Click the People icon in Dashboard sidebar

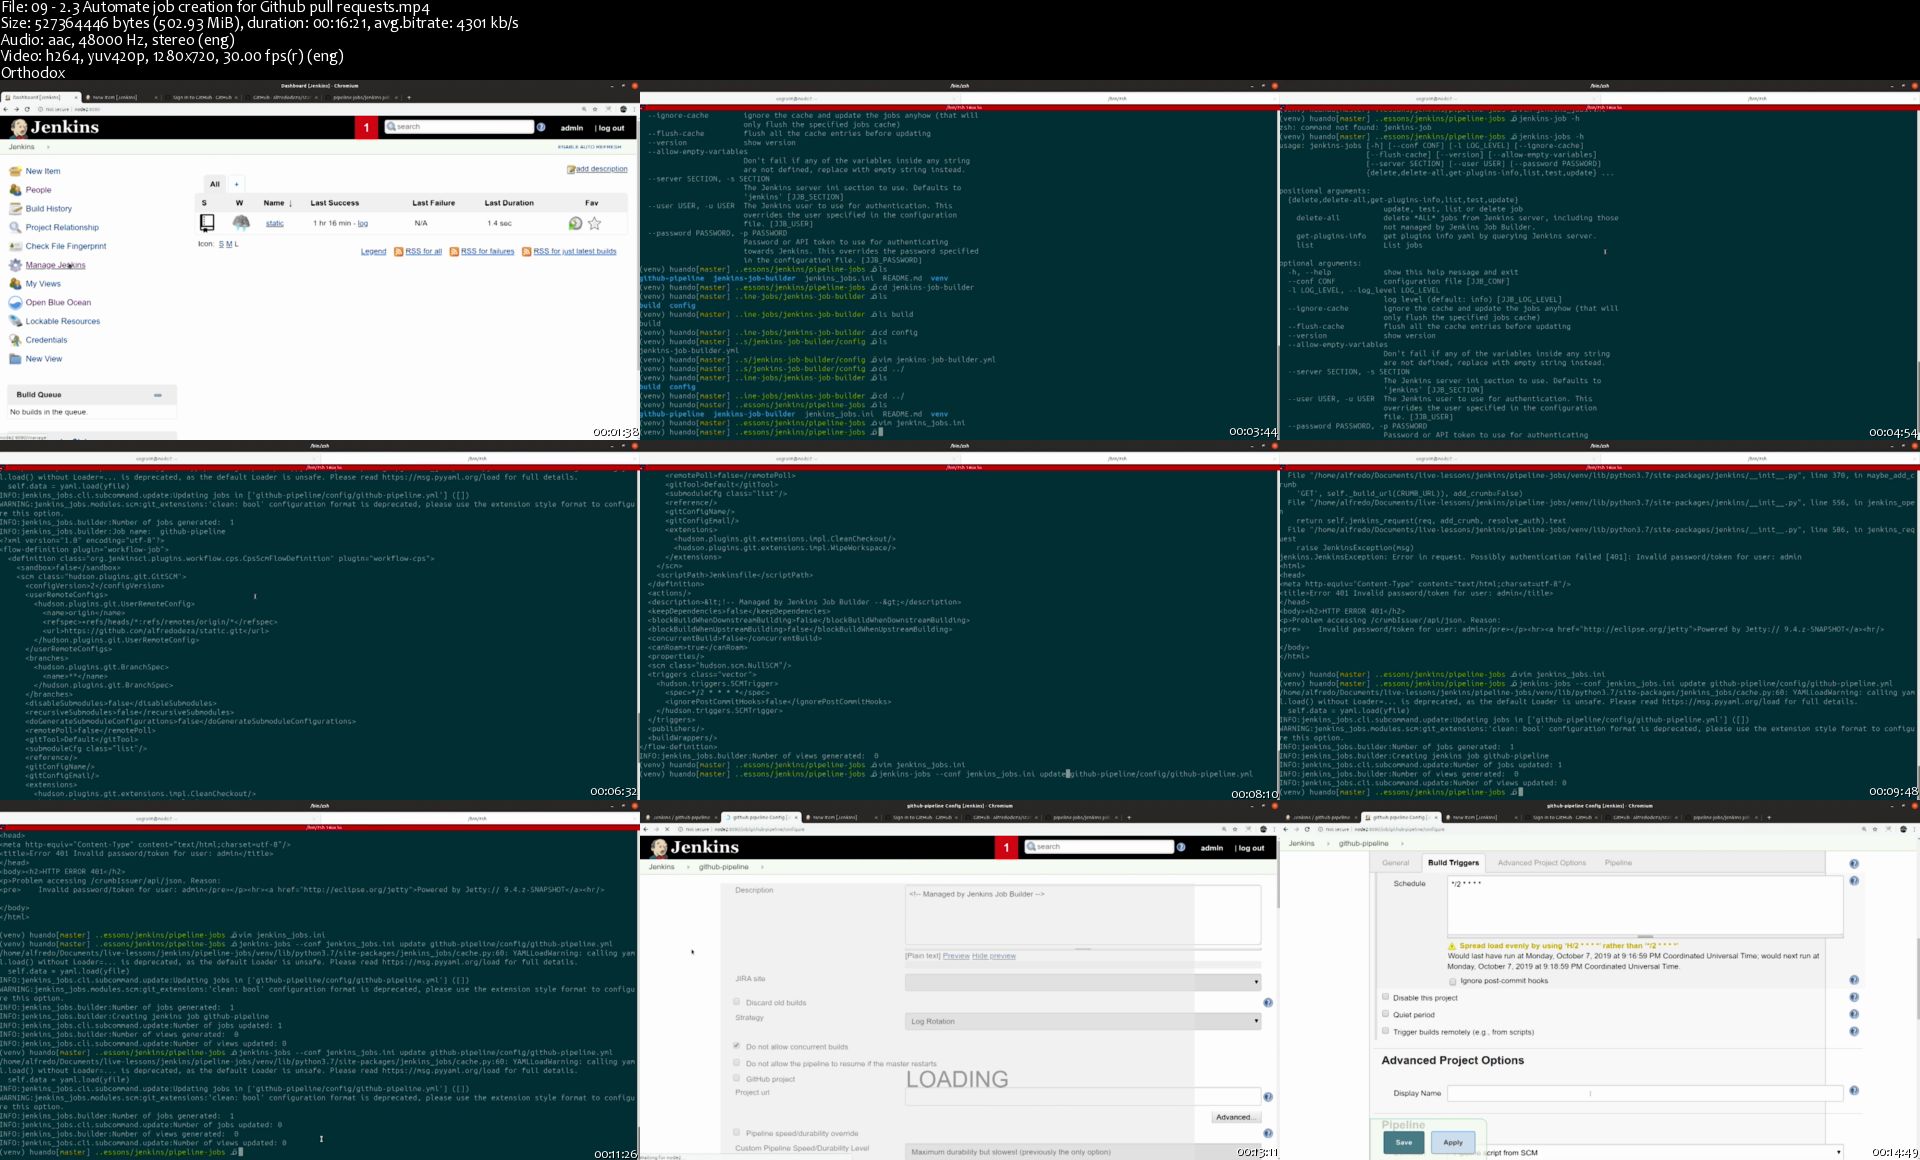[15, 189]
